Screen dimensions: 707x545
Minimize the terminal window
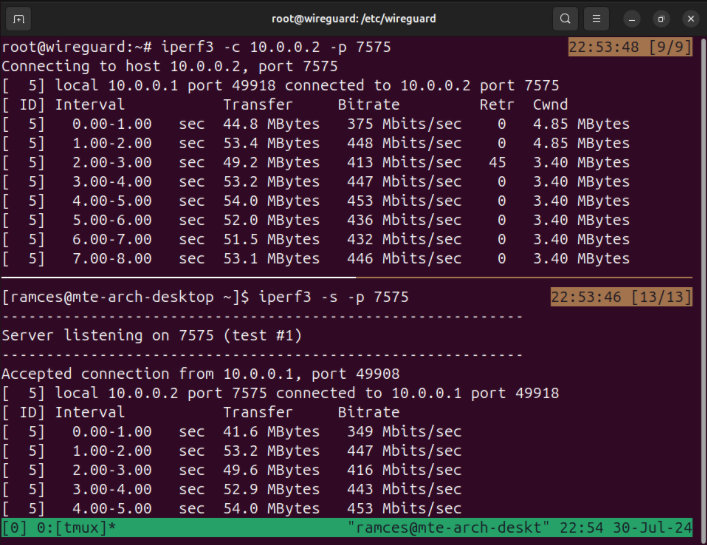[x=632, y=19]
